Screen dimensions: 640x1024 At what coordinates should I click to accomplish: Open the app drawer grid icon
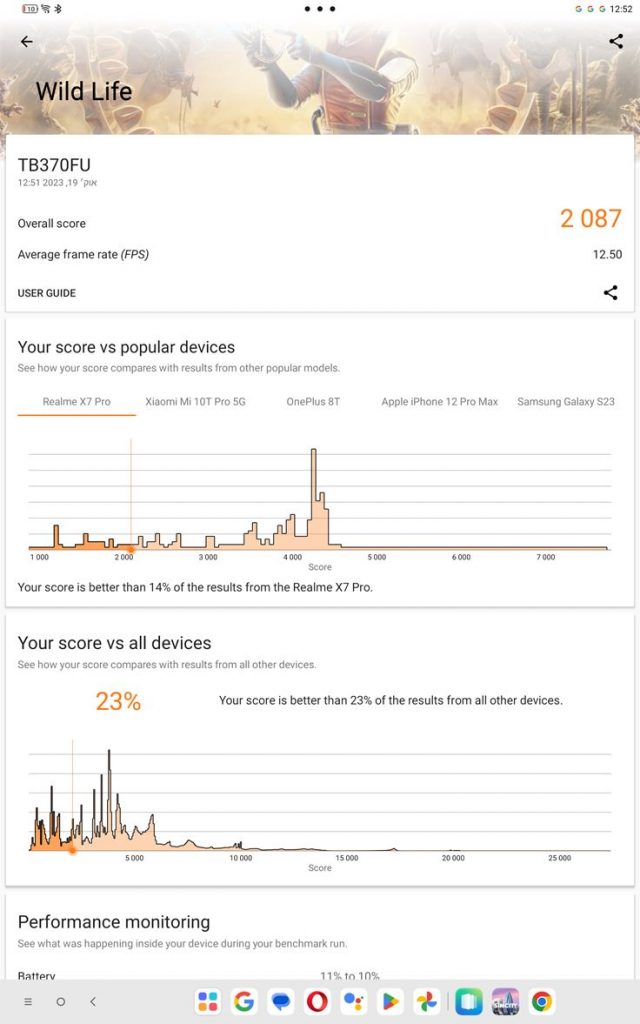pos(208,1001)
